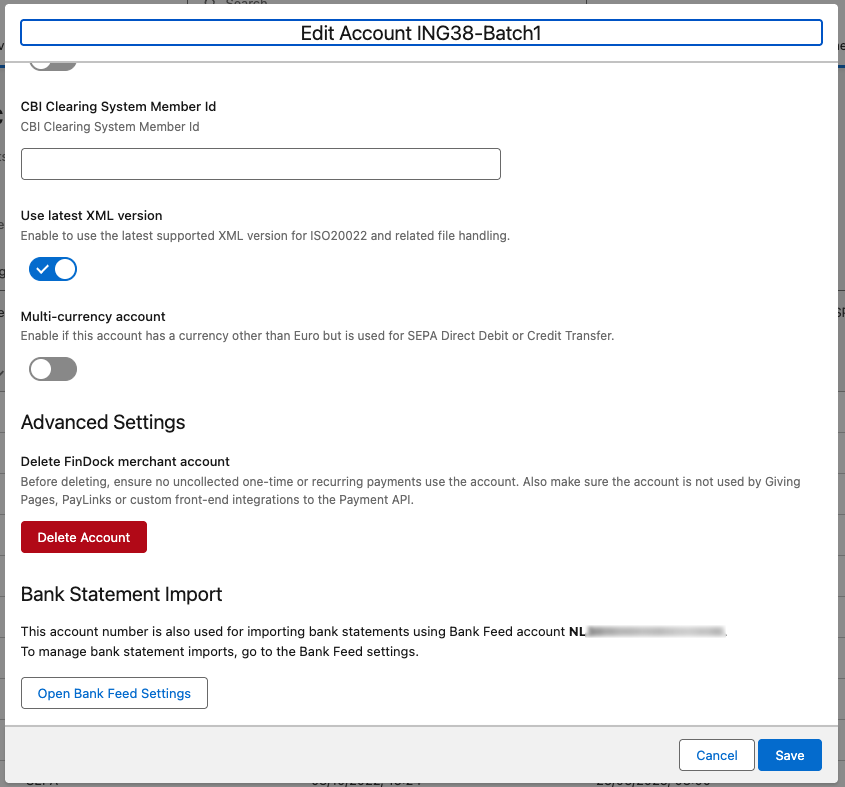Turn the Use latest XML version switch back on
845x787 pixels.
(52, 268)
